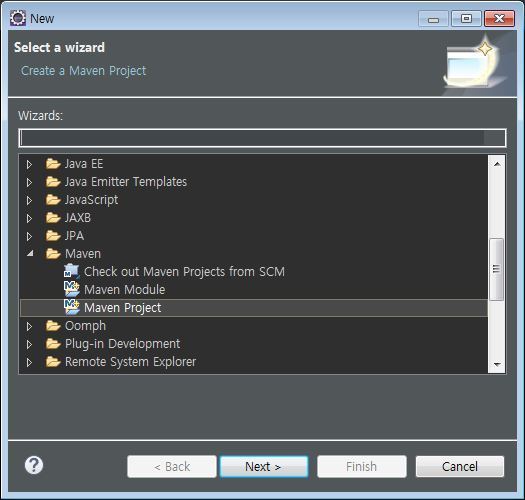
Task: Select the 'JavaScript' row label
Action: 91,200
